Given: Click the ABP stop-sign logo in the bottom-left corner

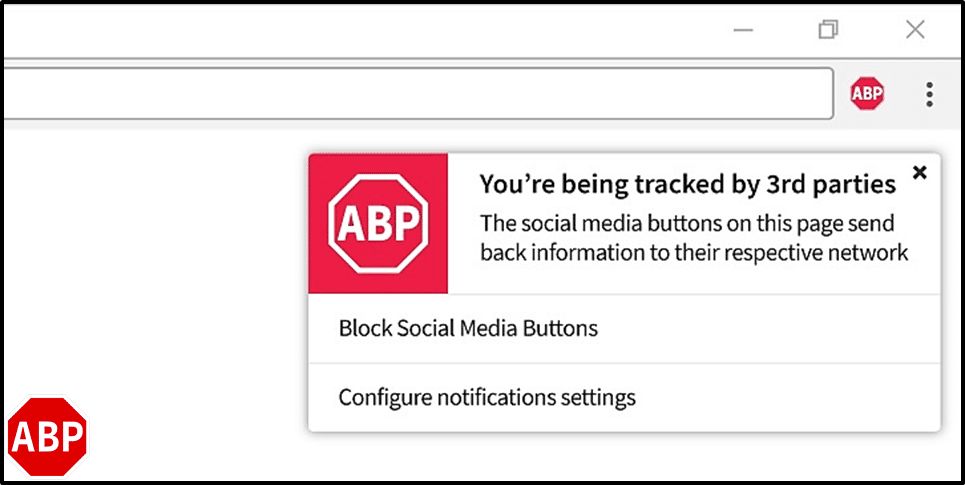Looking at the screenshot, I should pos(47,437).
